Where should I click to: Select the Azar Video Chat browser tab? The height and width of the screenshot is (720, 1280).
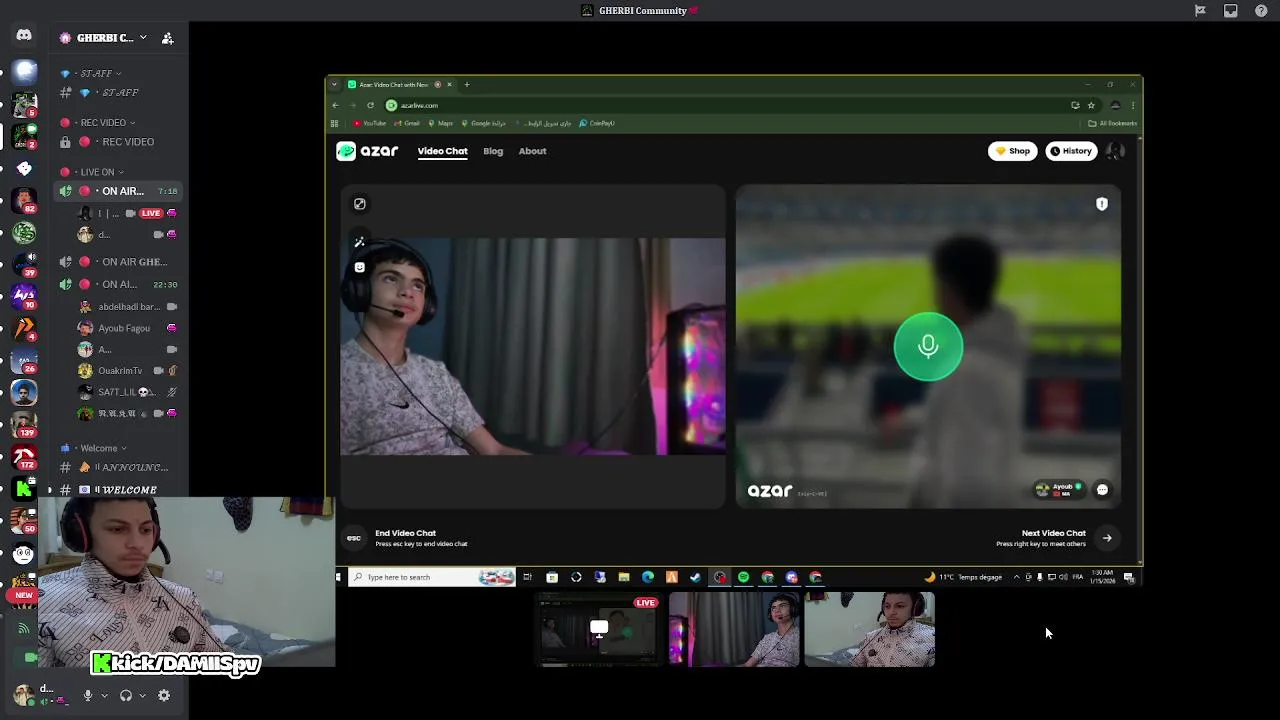399,85
